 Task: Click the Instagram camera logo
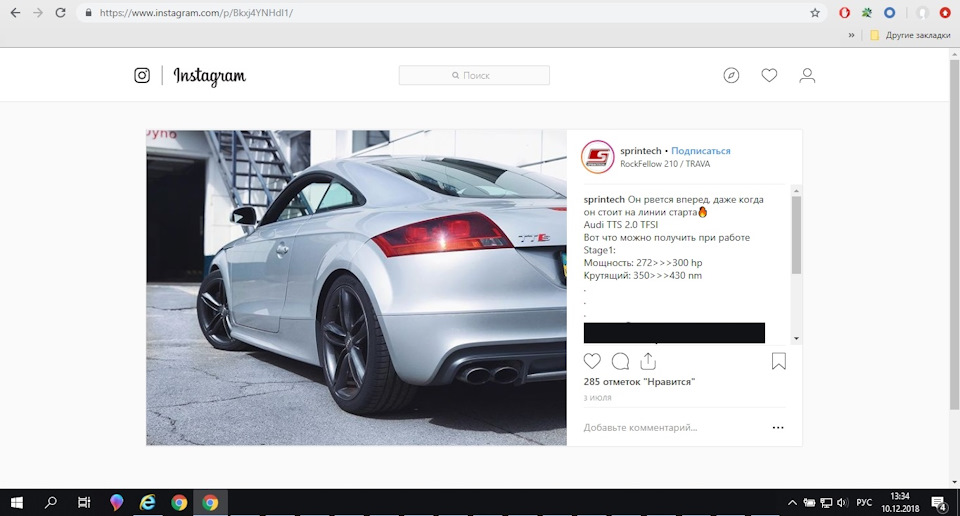[x=142, y=75]
